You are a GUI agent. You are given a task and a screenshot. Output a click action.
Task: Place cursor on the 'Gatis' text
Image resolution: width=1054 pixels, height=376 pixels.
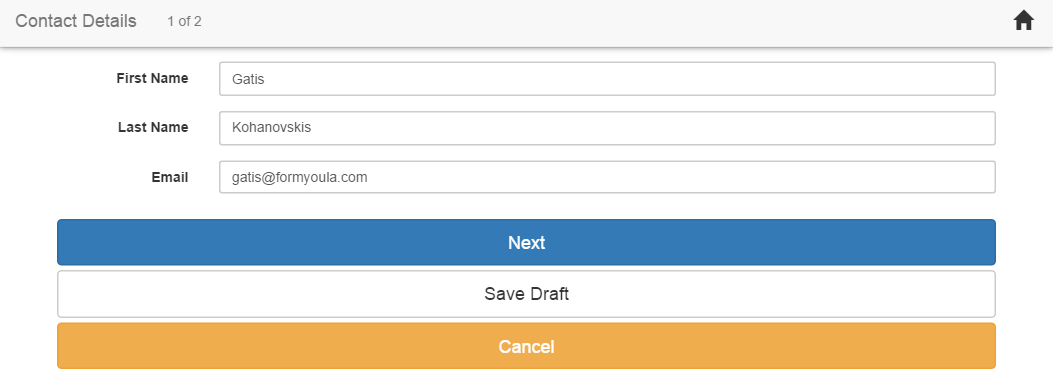[248, 79]
